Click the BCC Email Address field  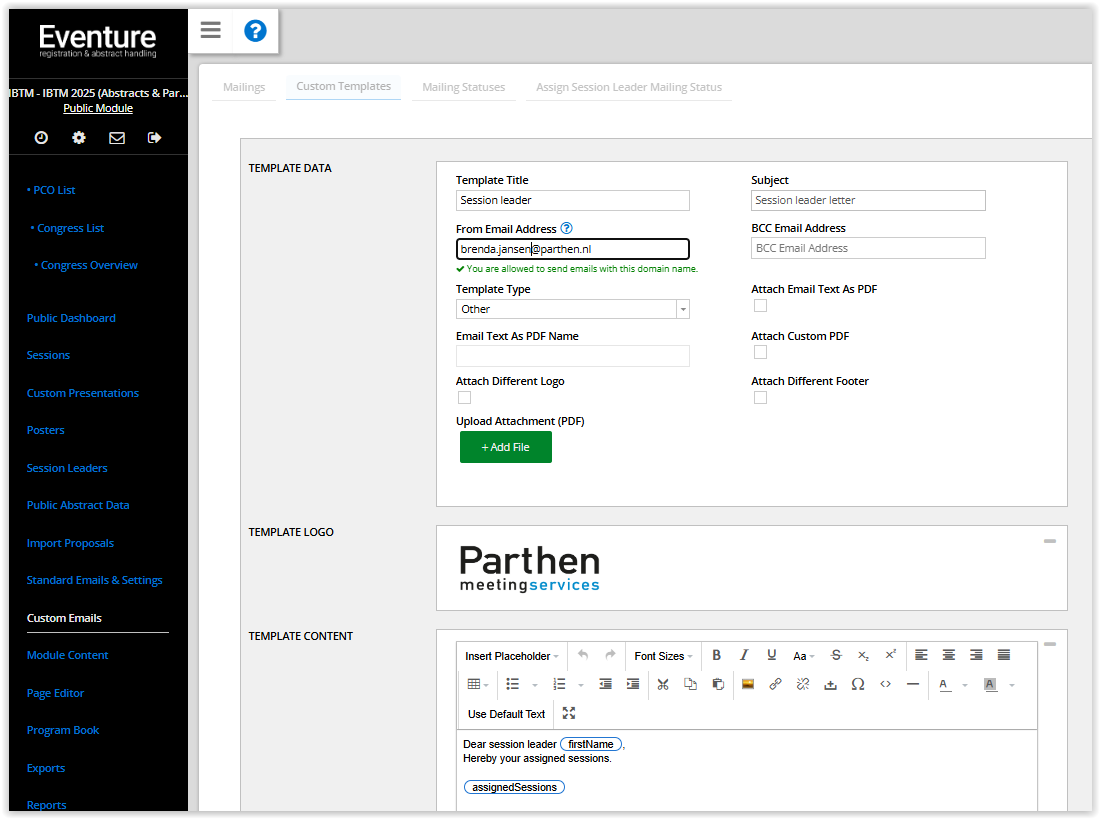tap(867, 248)
